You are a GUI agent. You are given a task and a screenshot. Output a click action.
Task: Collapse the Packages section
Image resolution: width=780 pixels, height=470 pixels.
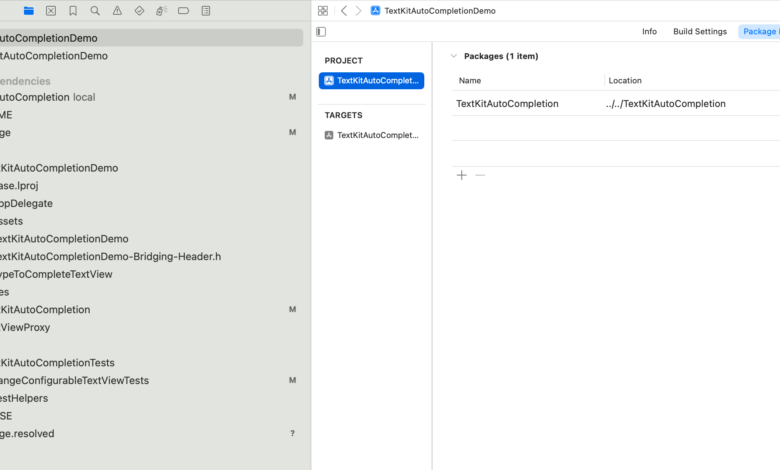[454, 57]
